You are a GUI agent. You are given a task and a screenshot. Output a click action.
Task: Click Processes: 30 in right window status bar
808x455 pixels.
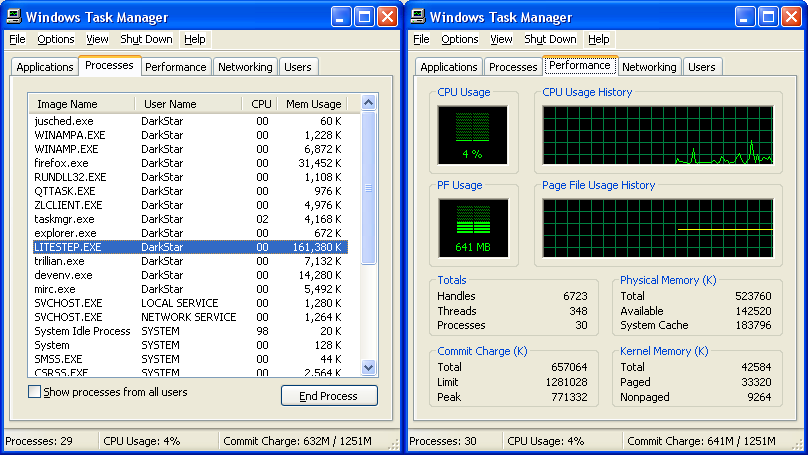[443, 441]
